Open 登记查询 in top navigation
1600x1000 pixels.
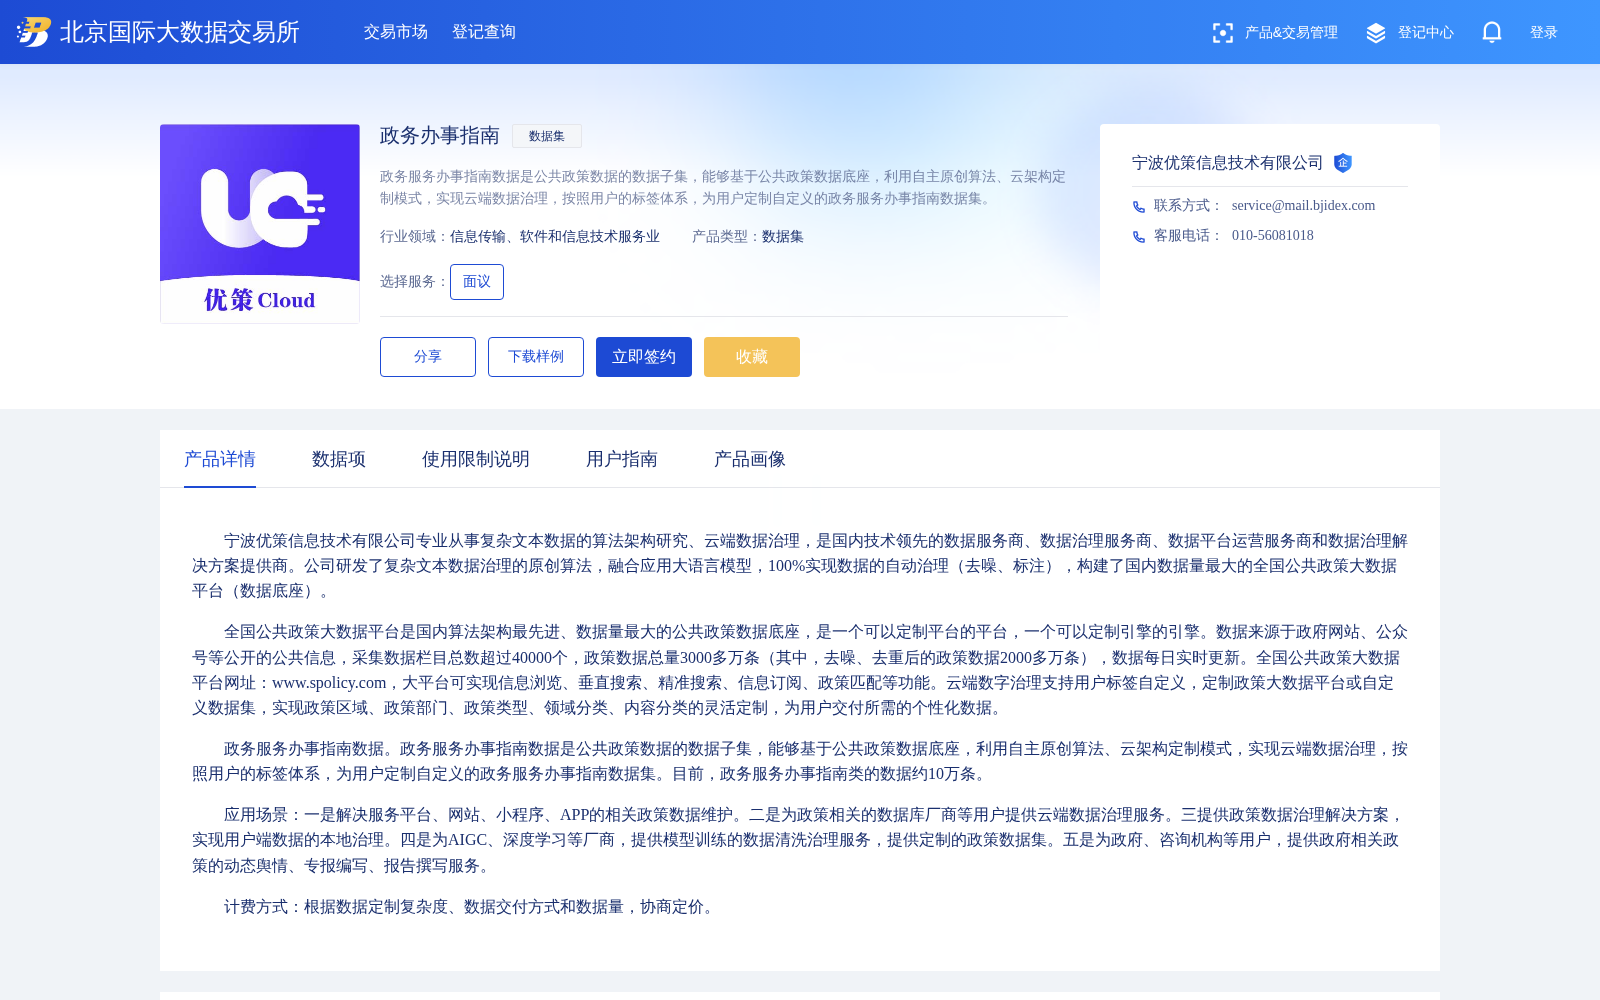(484, 32)
